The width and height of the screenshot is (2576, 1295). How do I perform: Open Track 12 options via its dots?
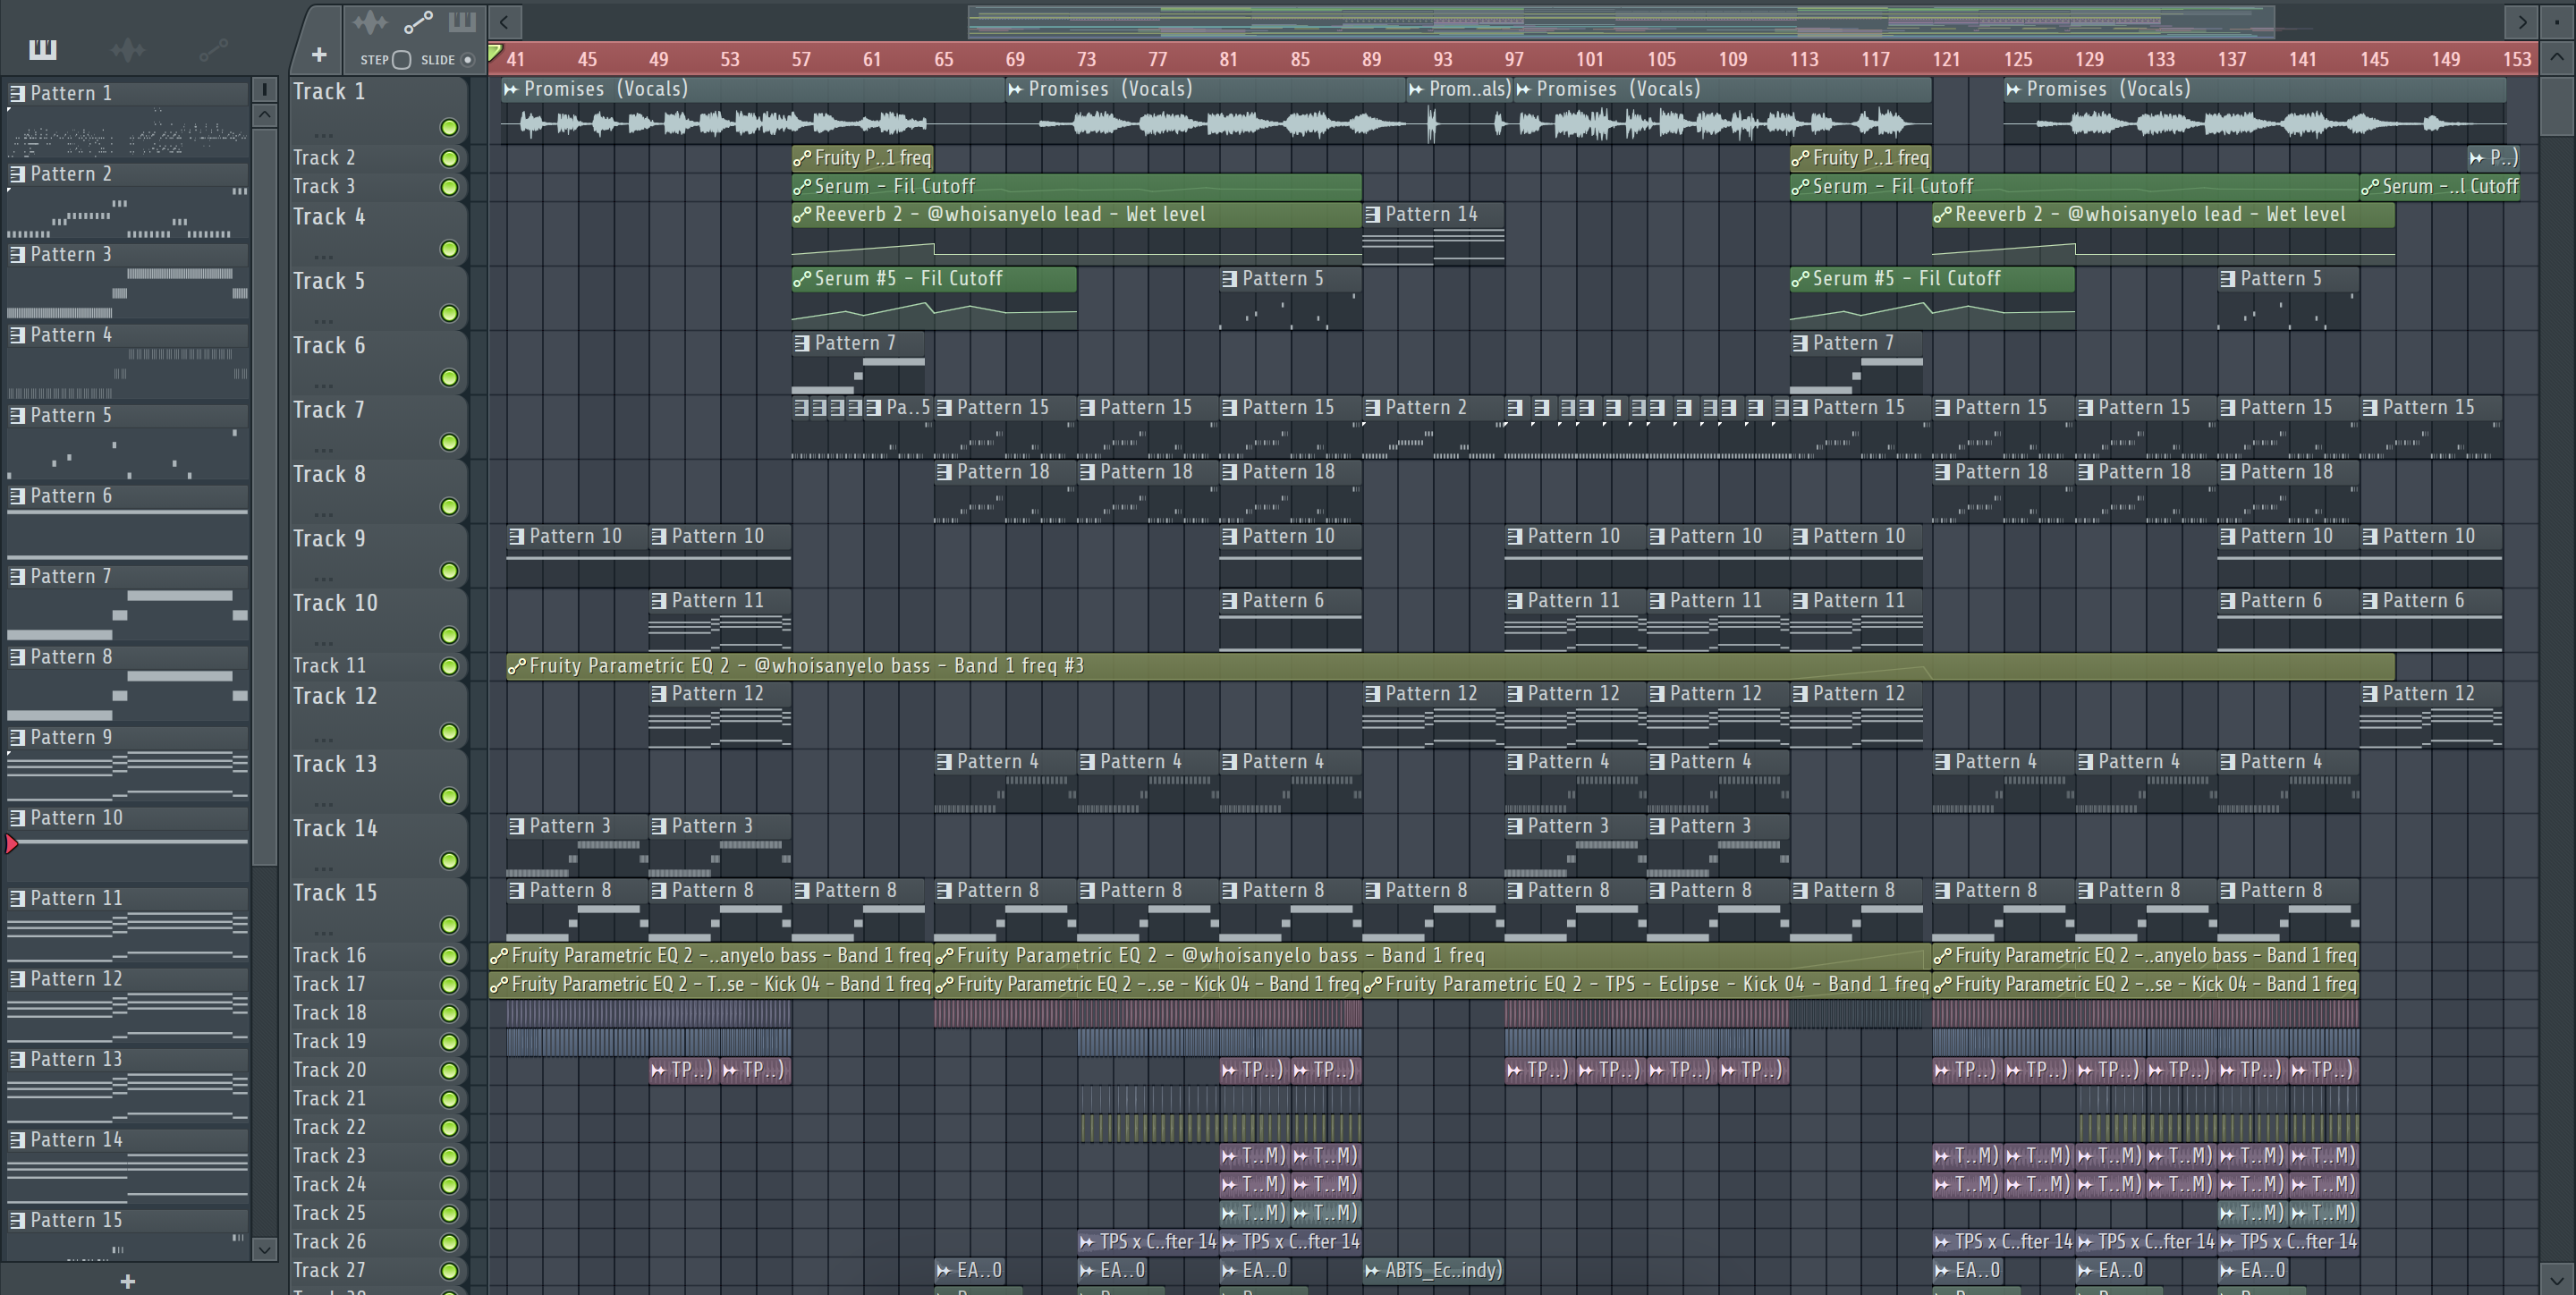[322, 740]
